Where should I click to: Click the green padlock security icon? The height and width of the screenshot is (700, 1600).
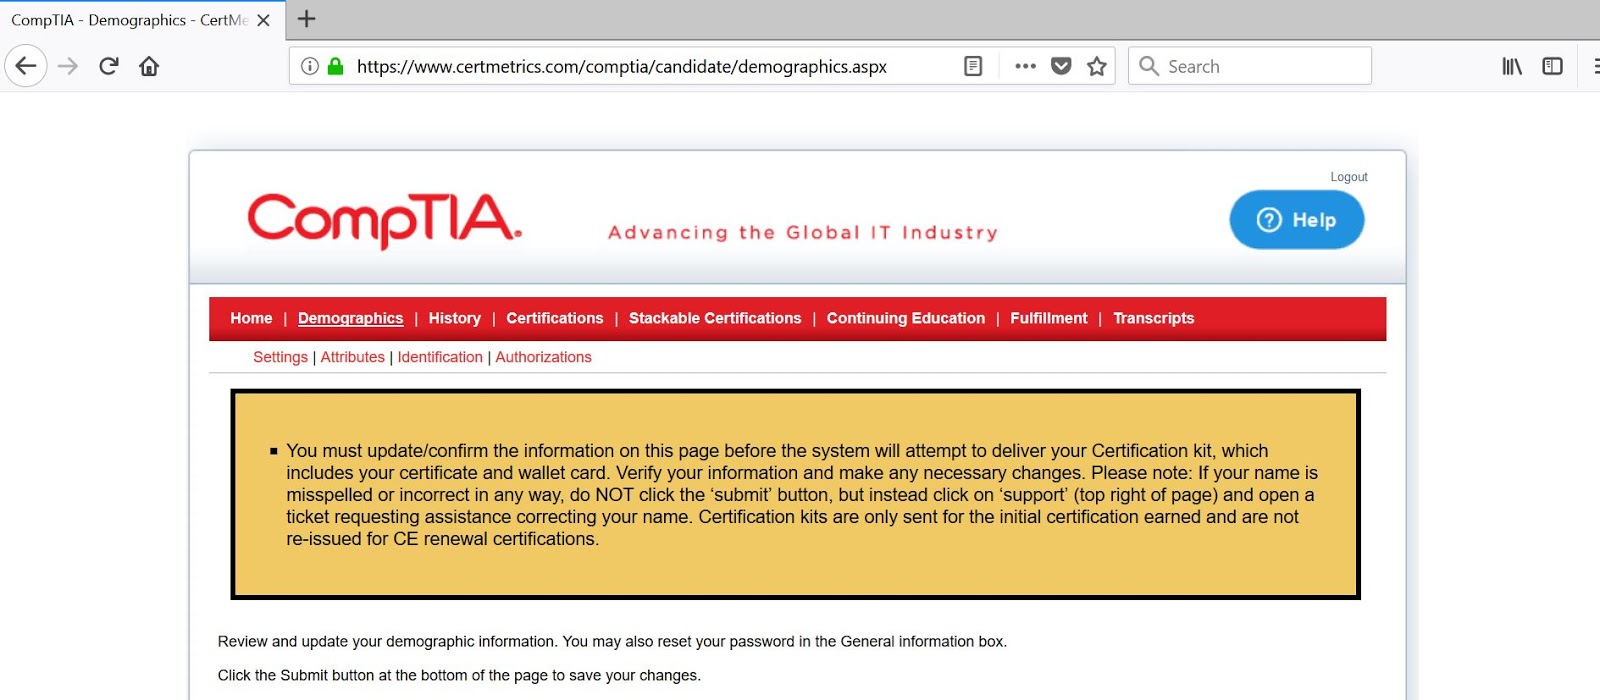tap(336, 66)
